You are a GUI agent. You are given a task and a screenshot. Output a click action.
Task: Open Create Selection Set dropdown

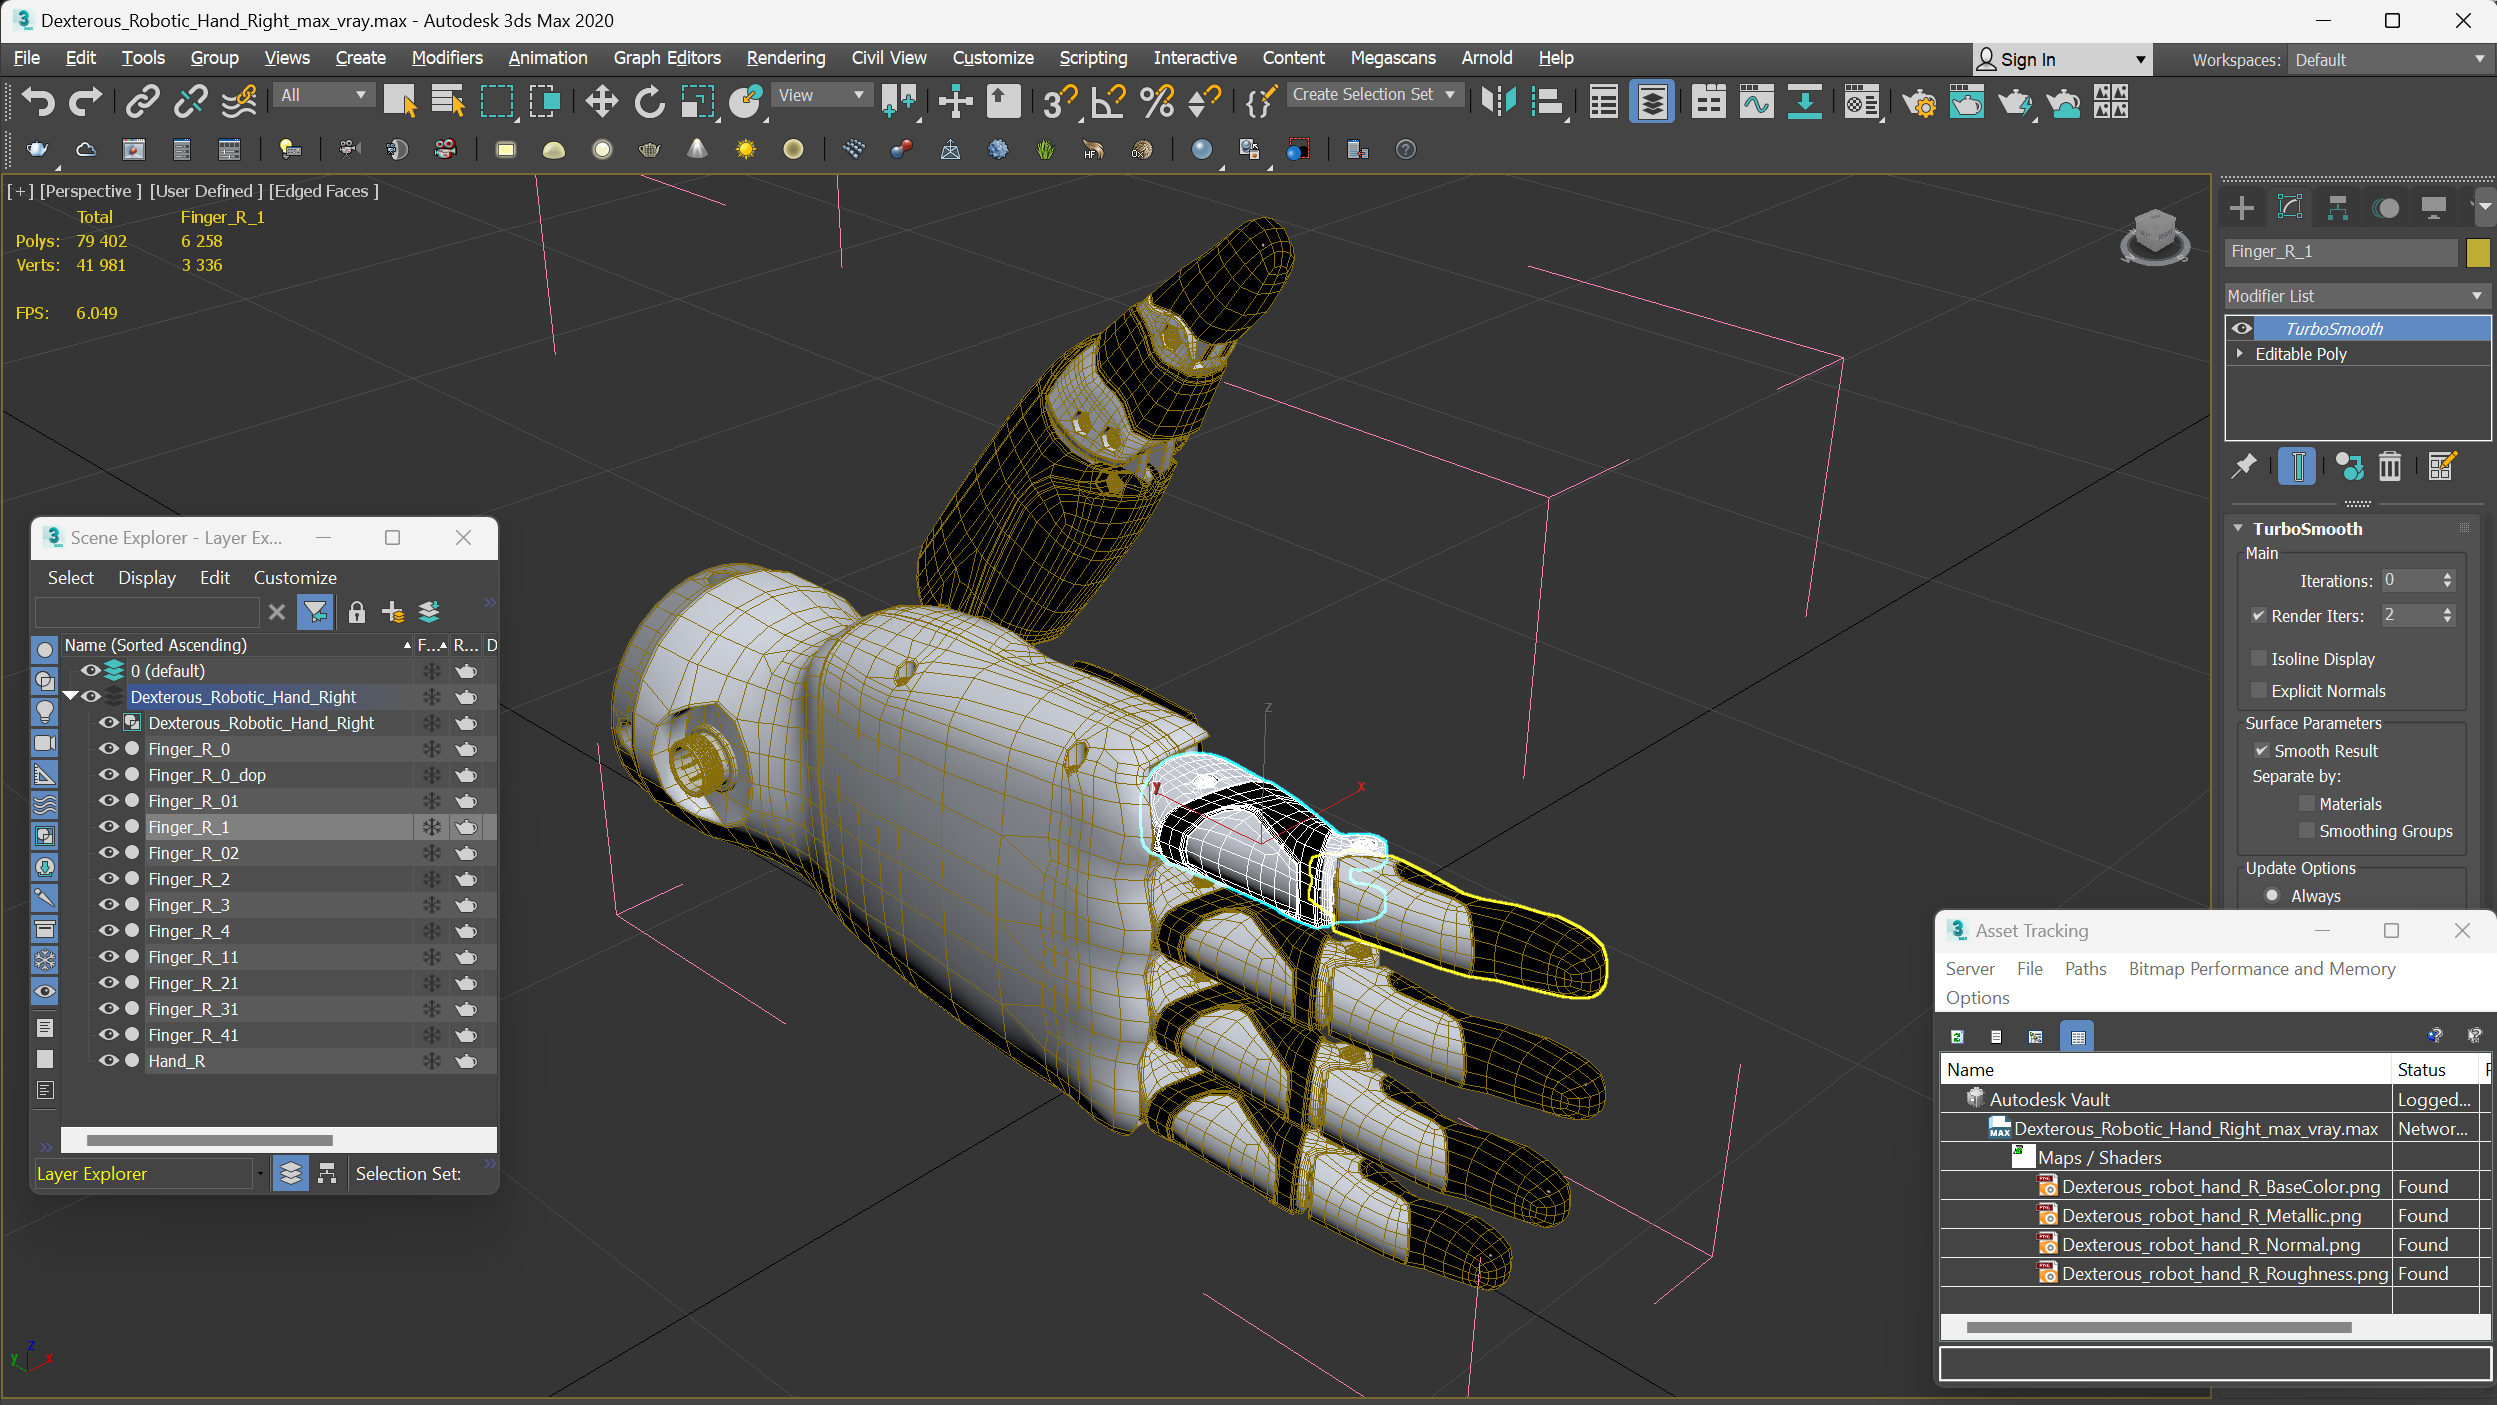point(1374,94)
